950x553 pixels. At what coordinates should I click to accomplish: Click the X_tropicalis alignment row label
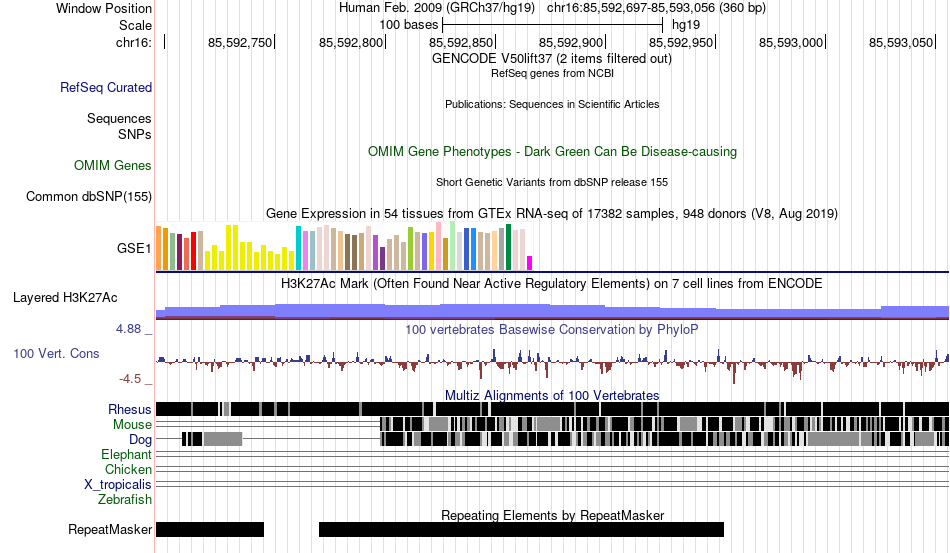coord(118,485)
